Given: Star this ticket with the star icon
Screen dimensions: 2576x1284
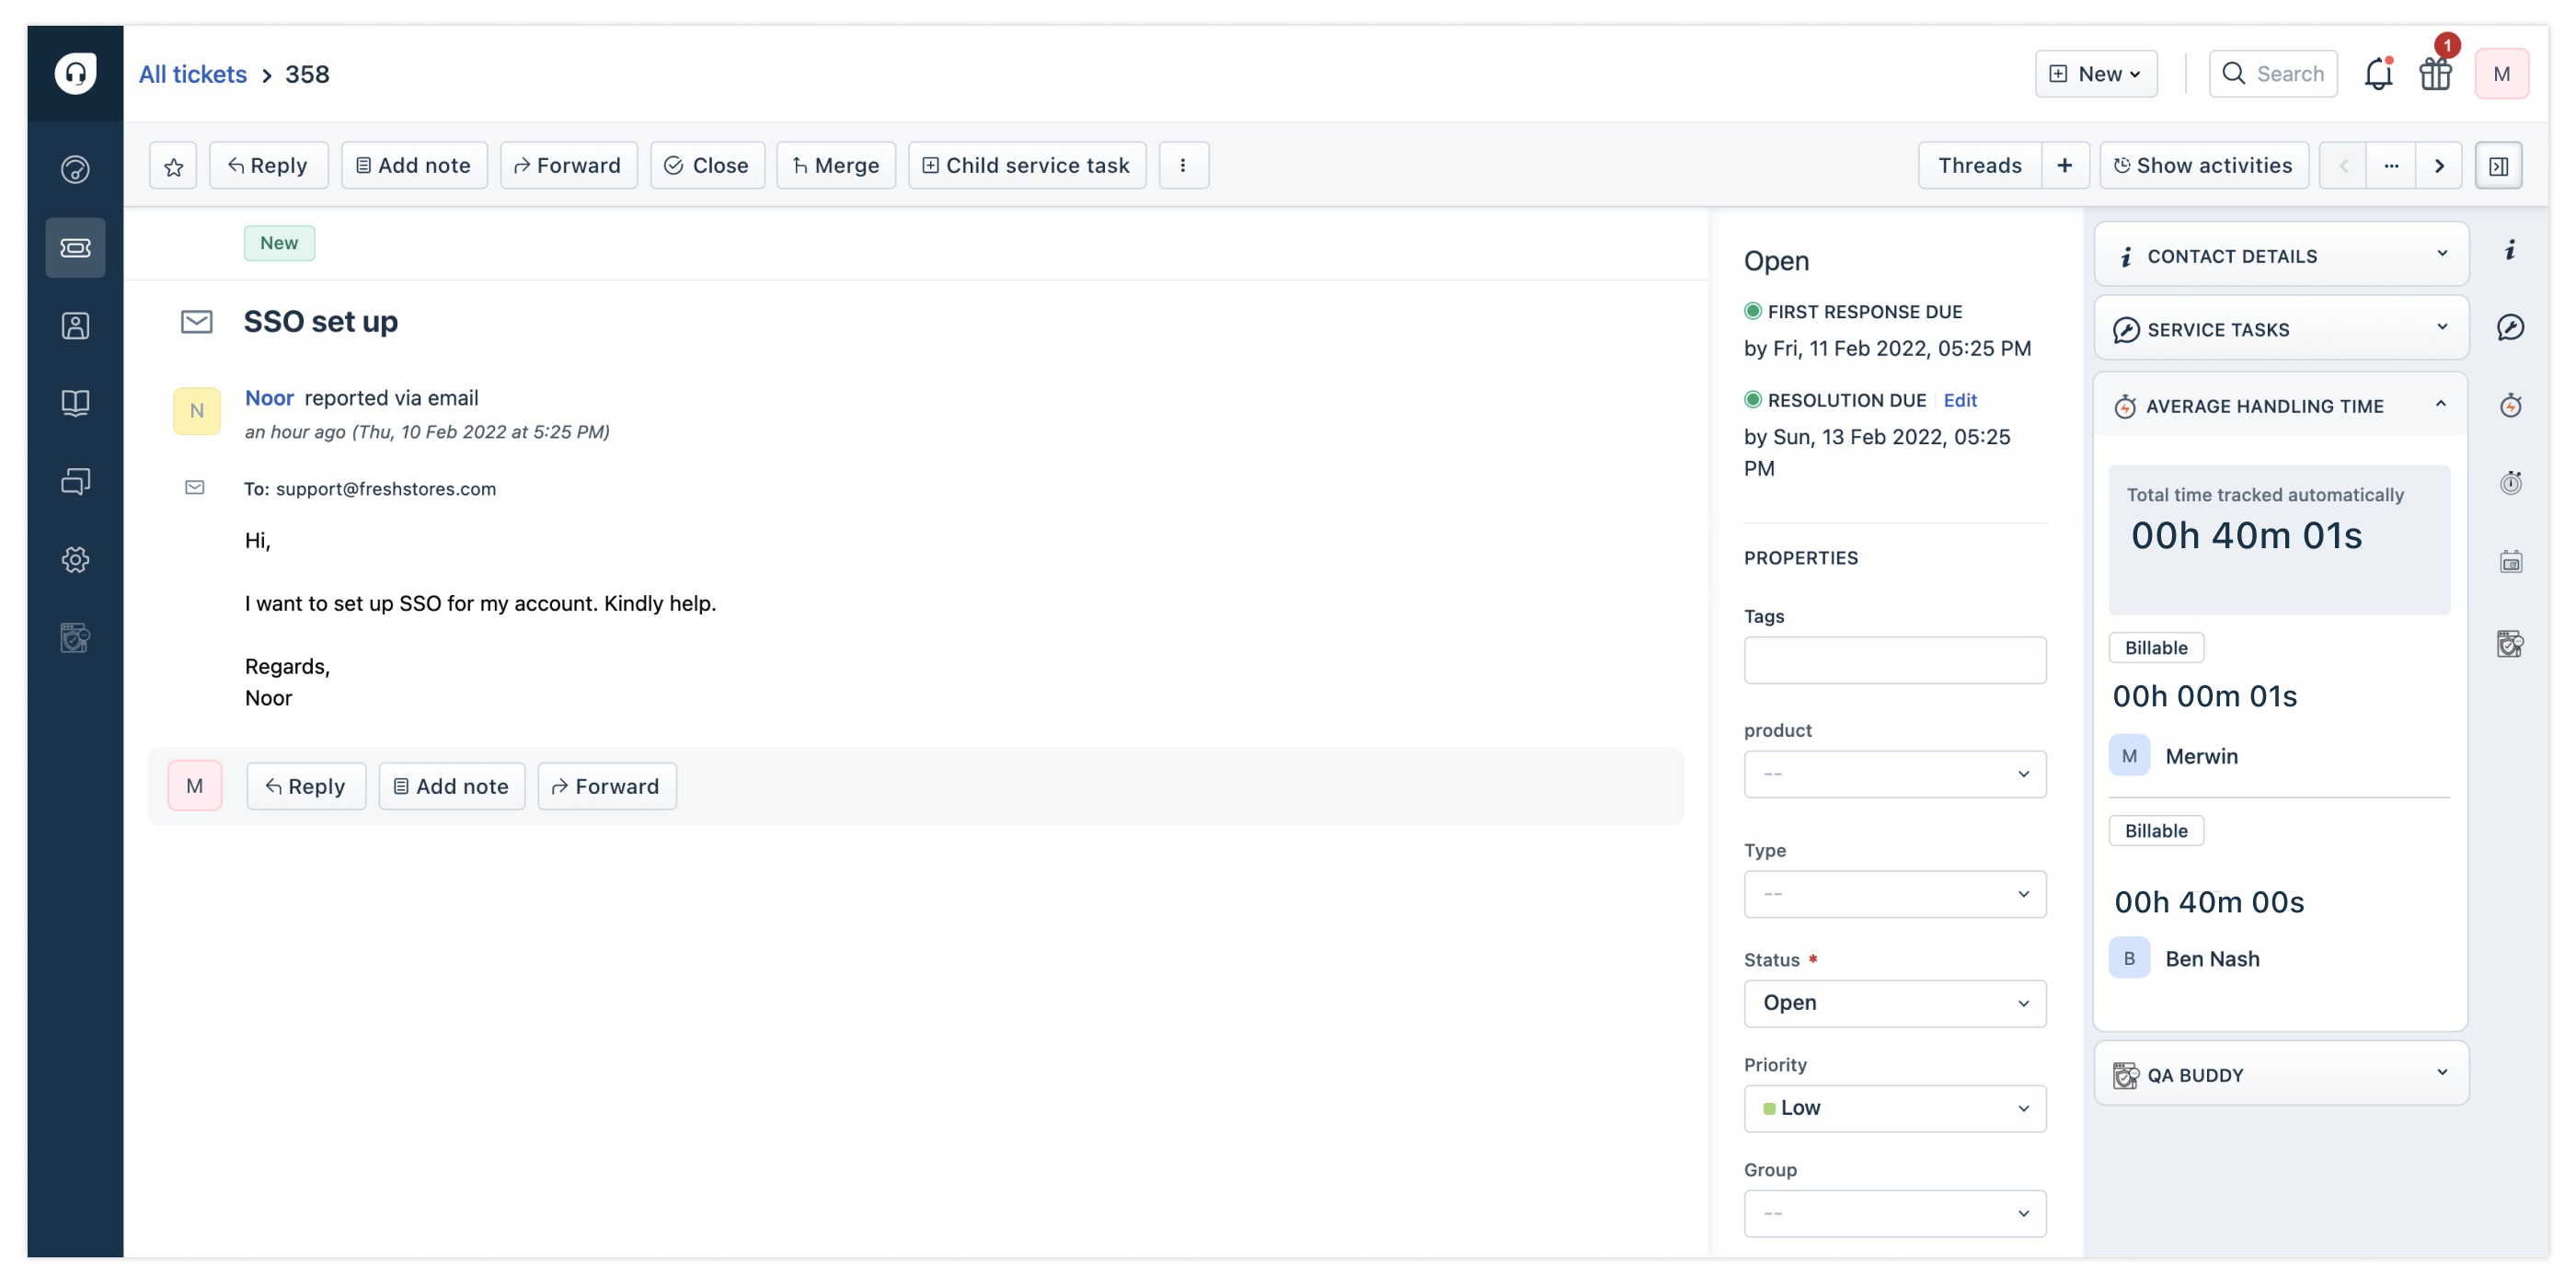Looking at the screenshot, I should click(173, 166).
